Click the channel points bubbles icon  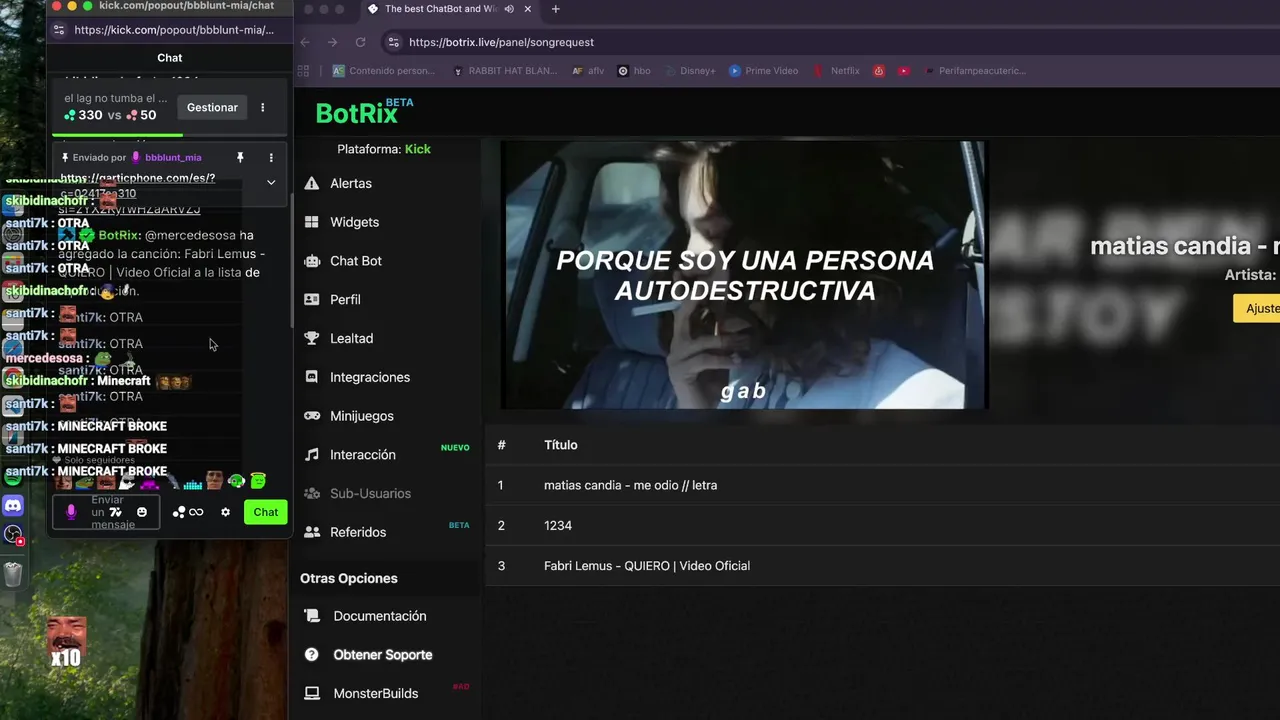(x=179, y=512)
